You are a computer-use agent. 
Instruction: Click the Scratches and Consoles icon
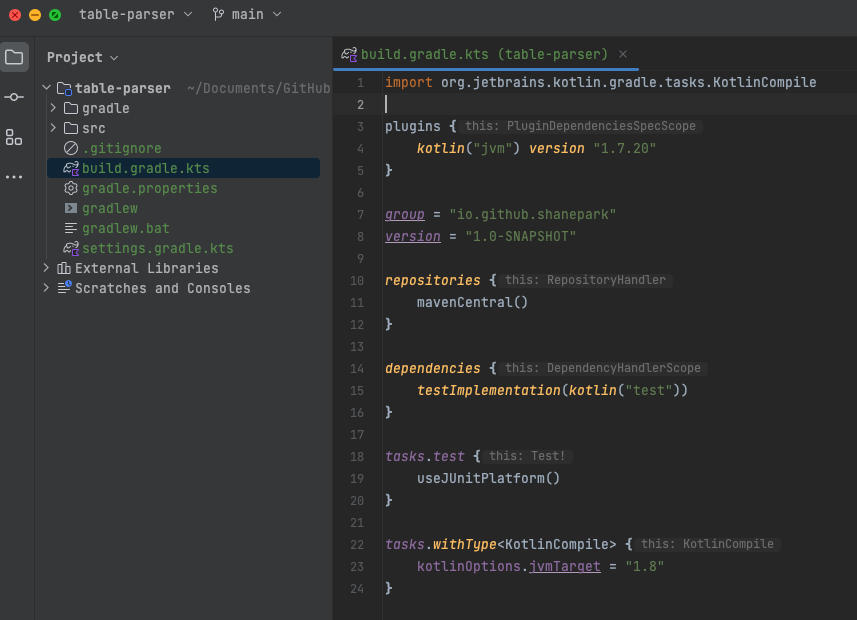(x=64, y=288)
